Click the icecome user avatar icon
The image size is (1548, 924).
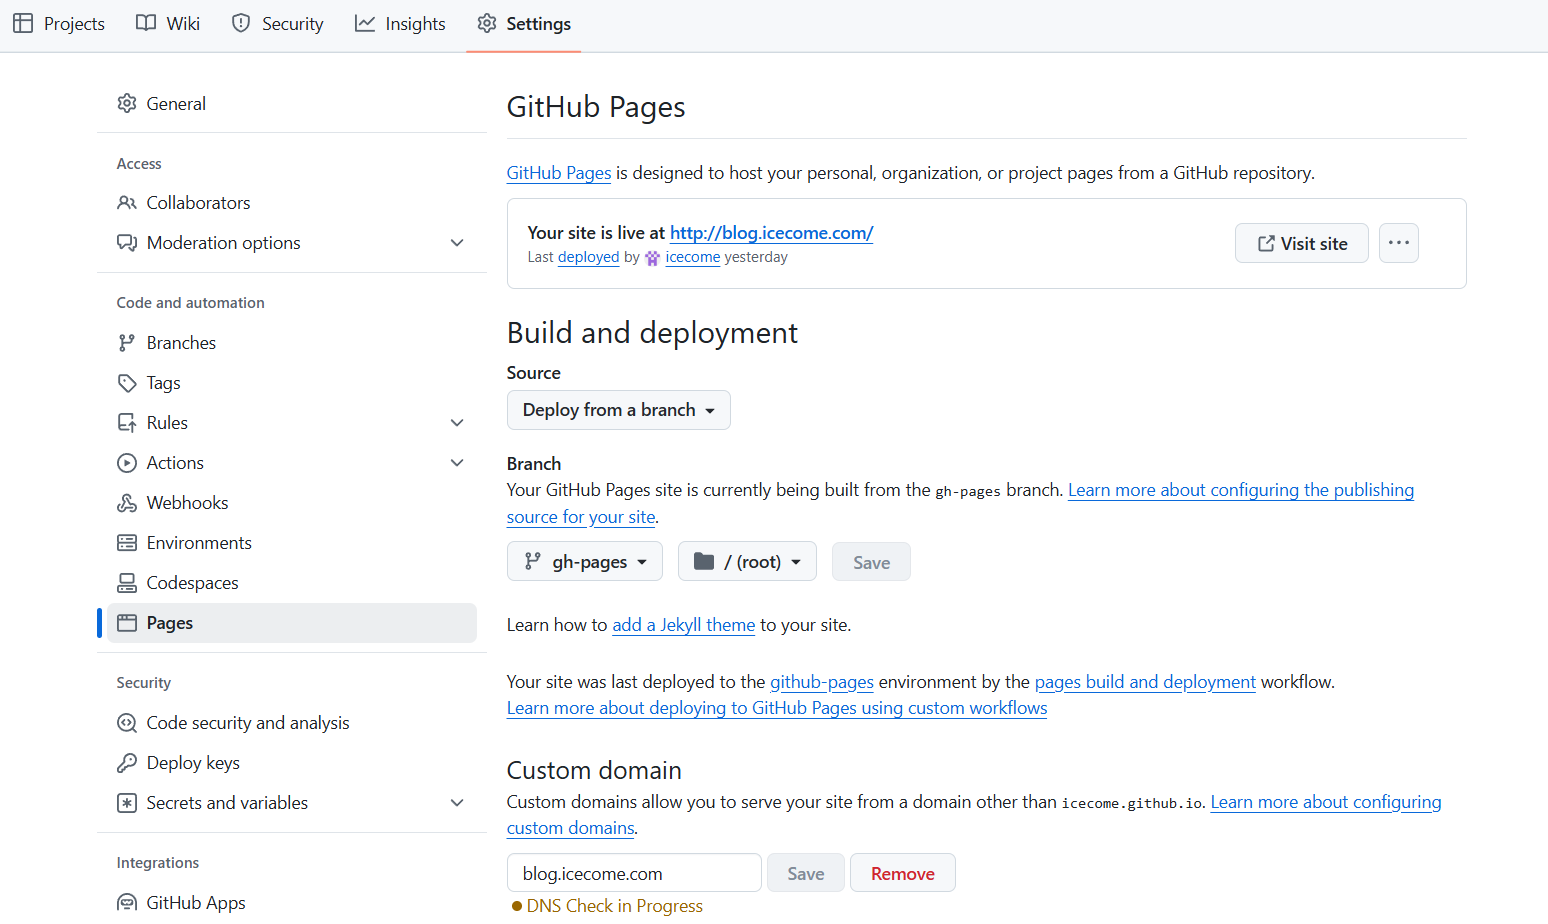point(653,258)
